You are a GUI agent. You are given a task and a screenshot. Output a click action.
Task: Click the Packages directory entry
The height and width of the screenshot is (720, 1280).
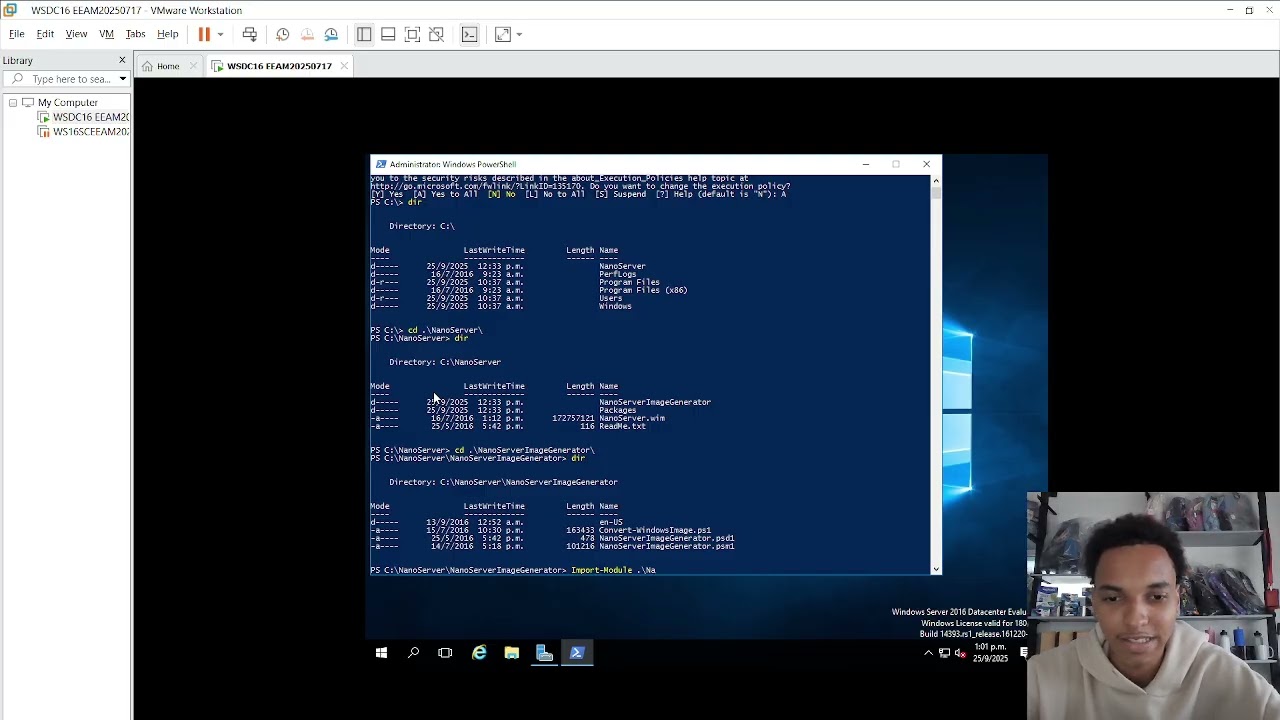pyautogui.click(x=617, y=410)
